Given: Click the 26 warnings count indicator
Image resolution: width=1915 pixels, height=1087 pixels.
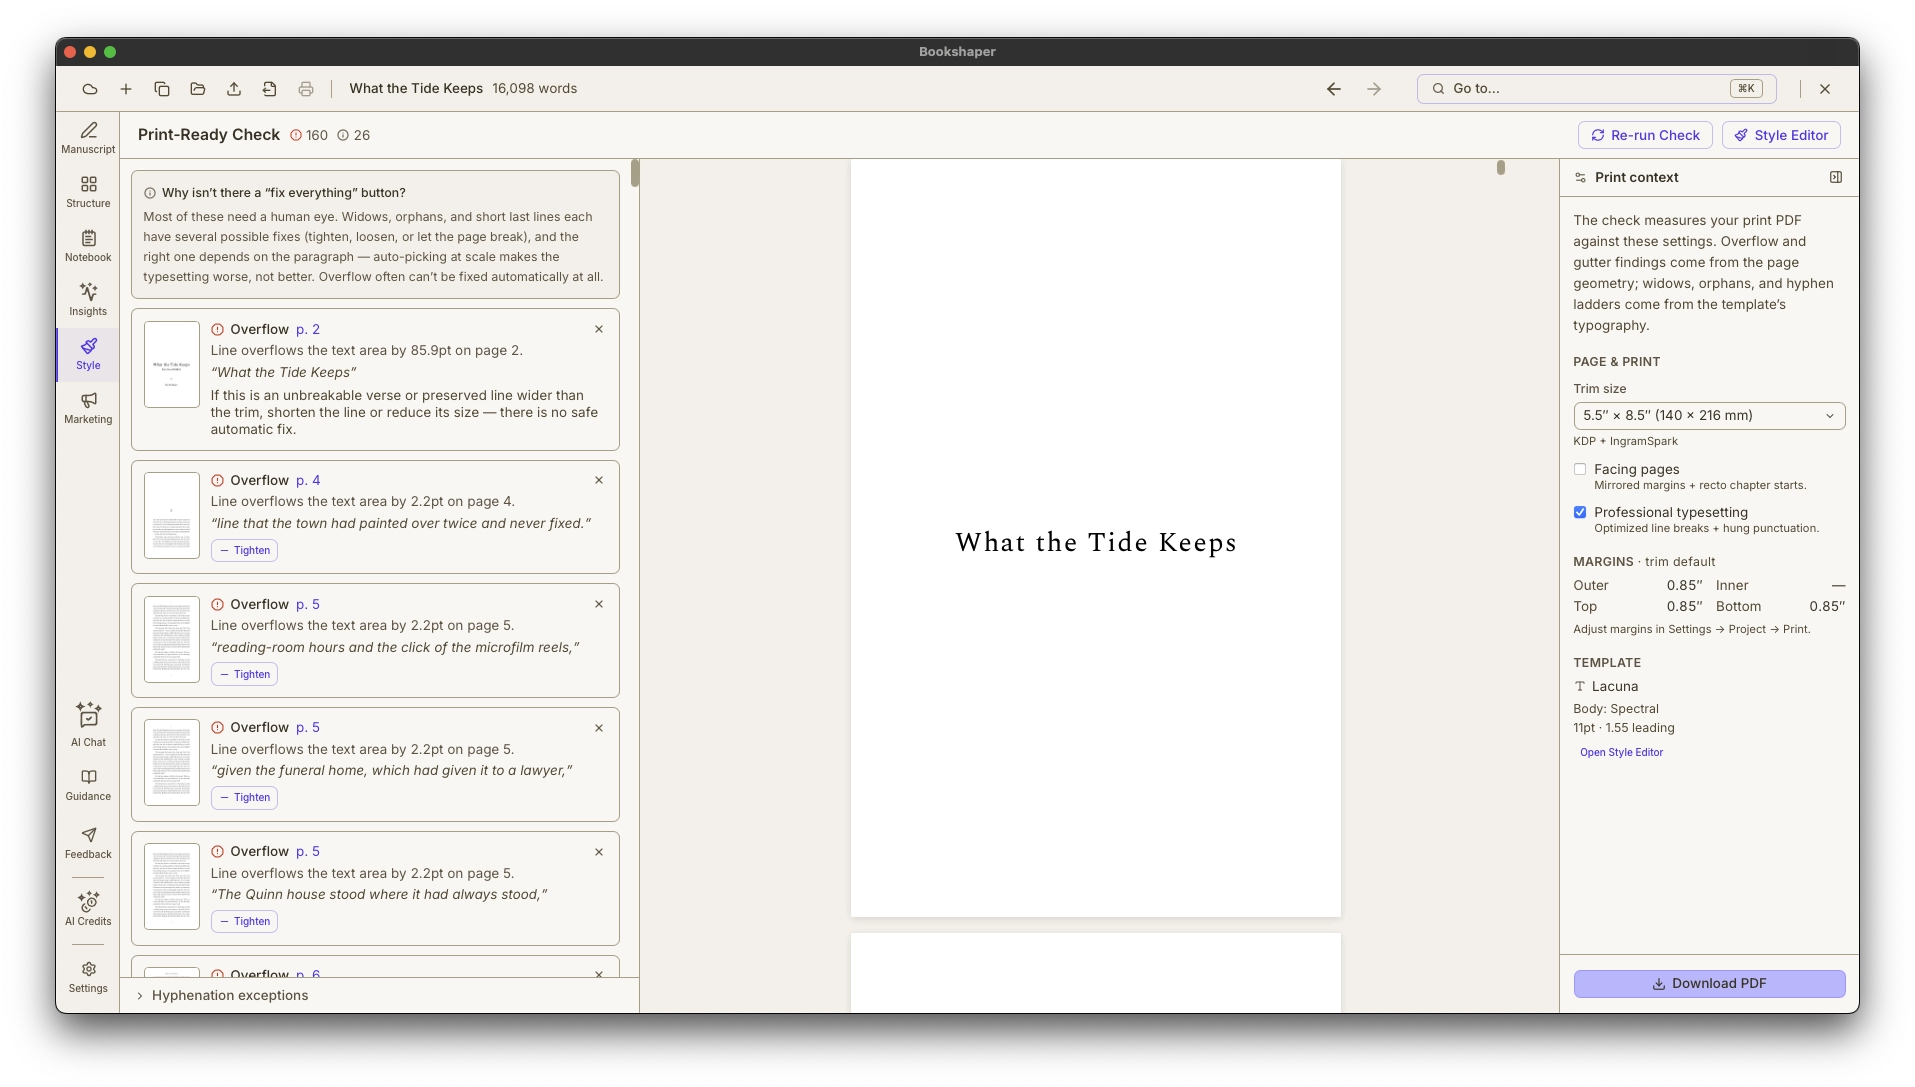Looking at the screenshot, I should click(353, 135).
